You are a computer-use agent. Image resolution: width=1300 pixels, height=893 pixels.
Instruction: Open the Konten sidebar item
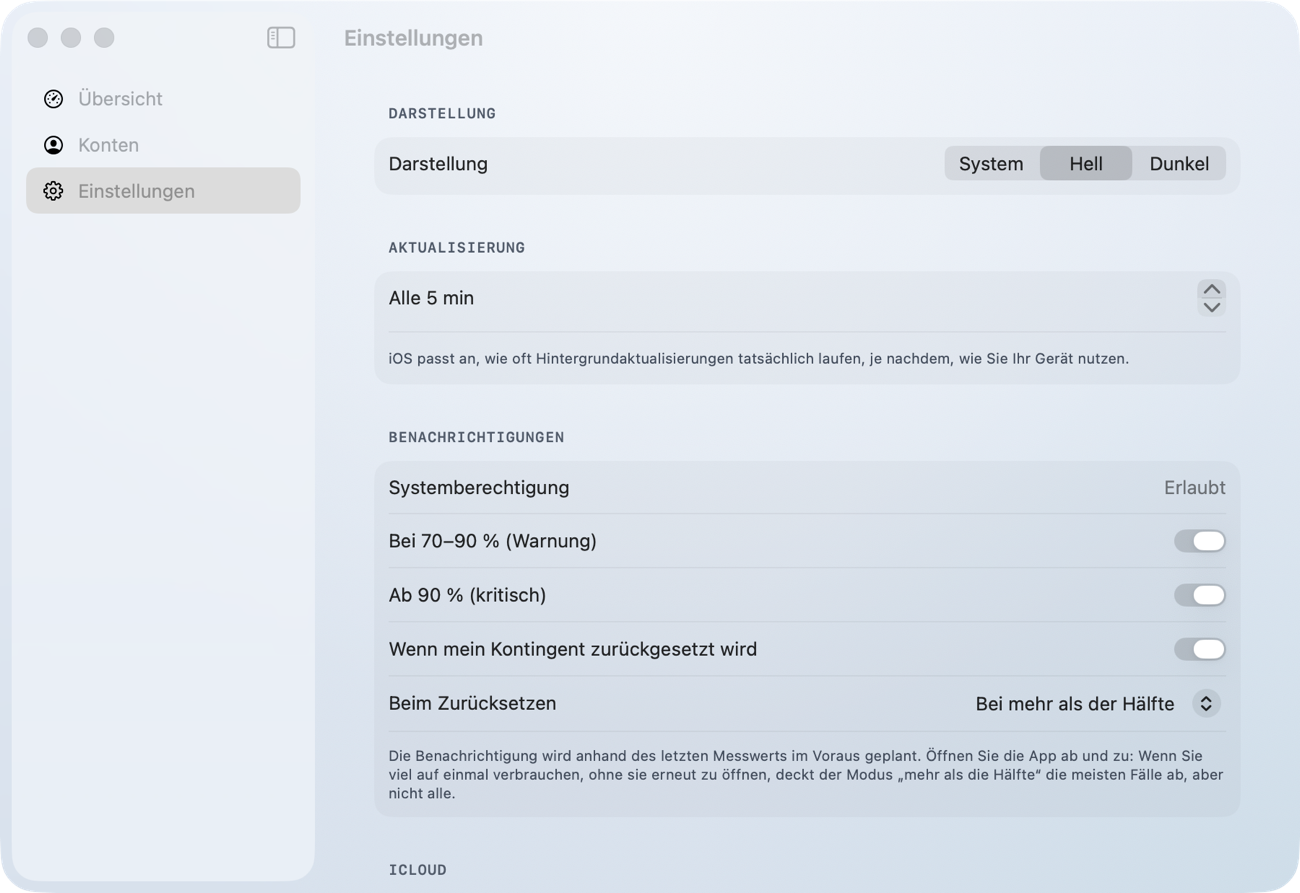coord(163,145)
